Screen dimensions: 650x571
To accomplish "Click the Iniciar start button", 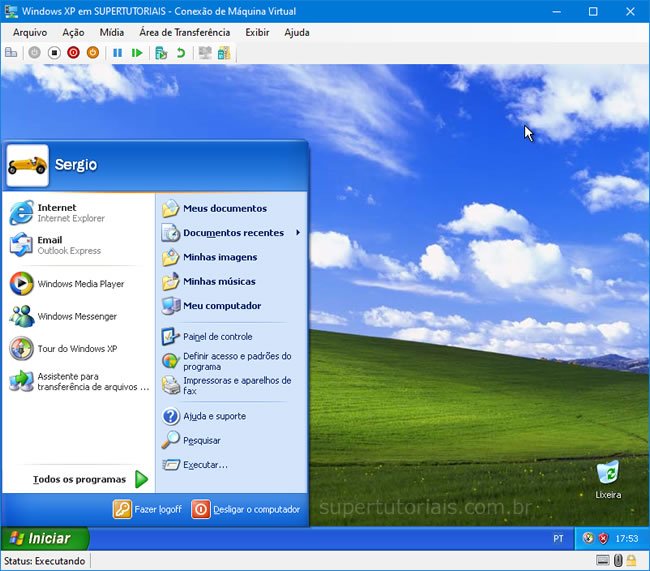I will 44,538.
